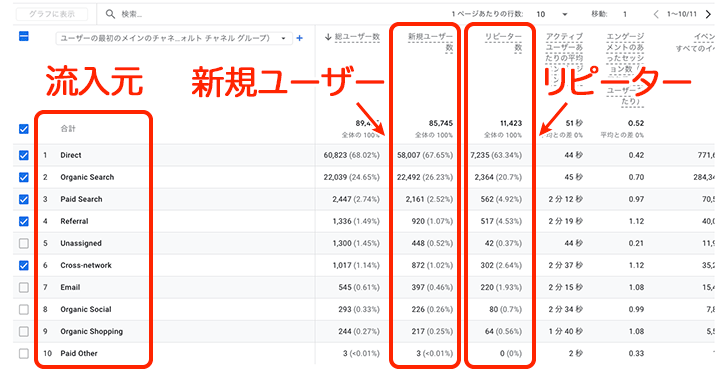Toggle the select-all minus checkbox in header
Viewport: 728px width, 375px height.
click(24, 36)
